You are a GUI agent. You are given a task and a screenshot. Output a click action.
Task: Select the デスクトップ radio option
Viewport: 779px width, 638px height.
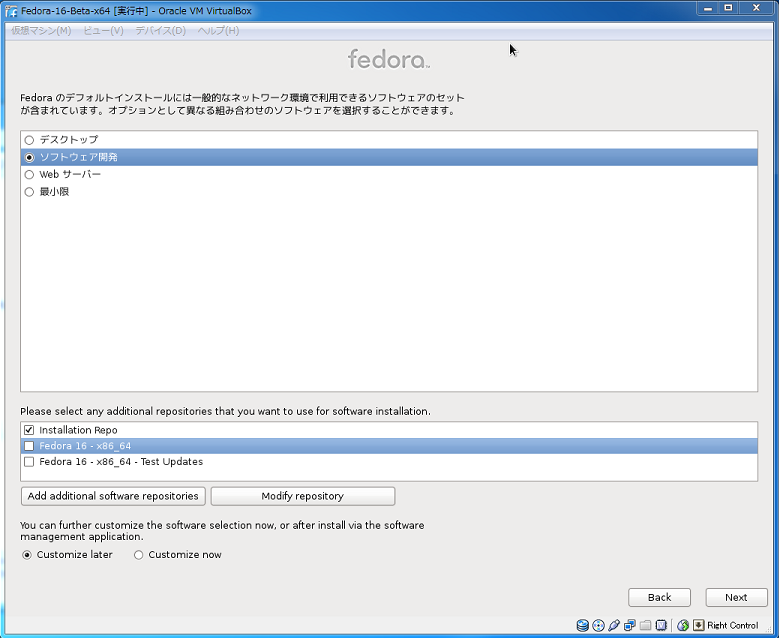click(x=29, y=140)
